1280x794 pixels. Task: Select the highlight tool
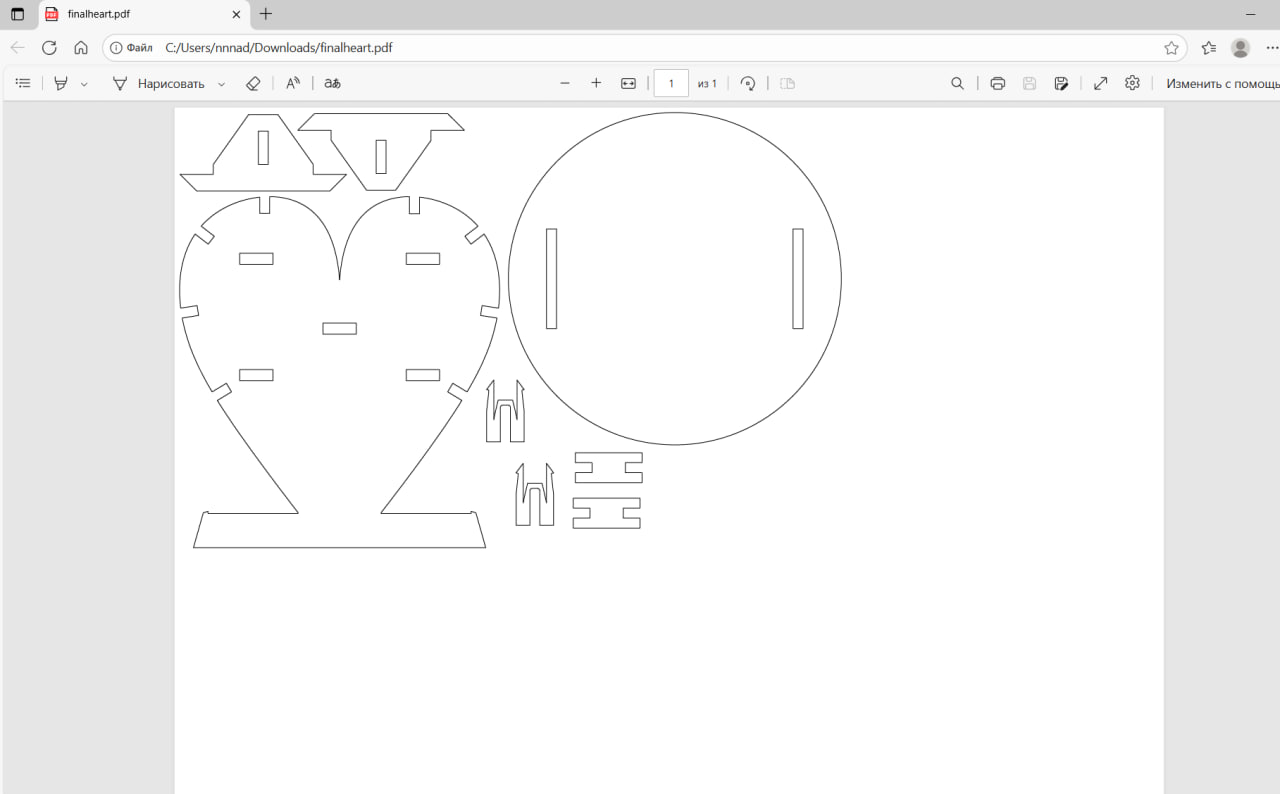point(61,83)
